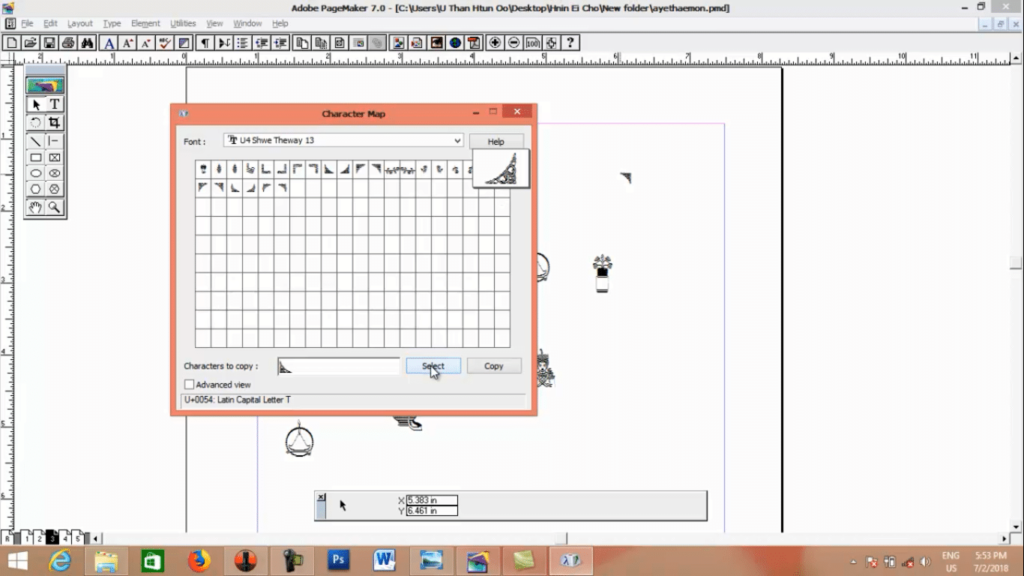Click the Select button in Character Map

(x=433, y=366)
